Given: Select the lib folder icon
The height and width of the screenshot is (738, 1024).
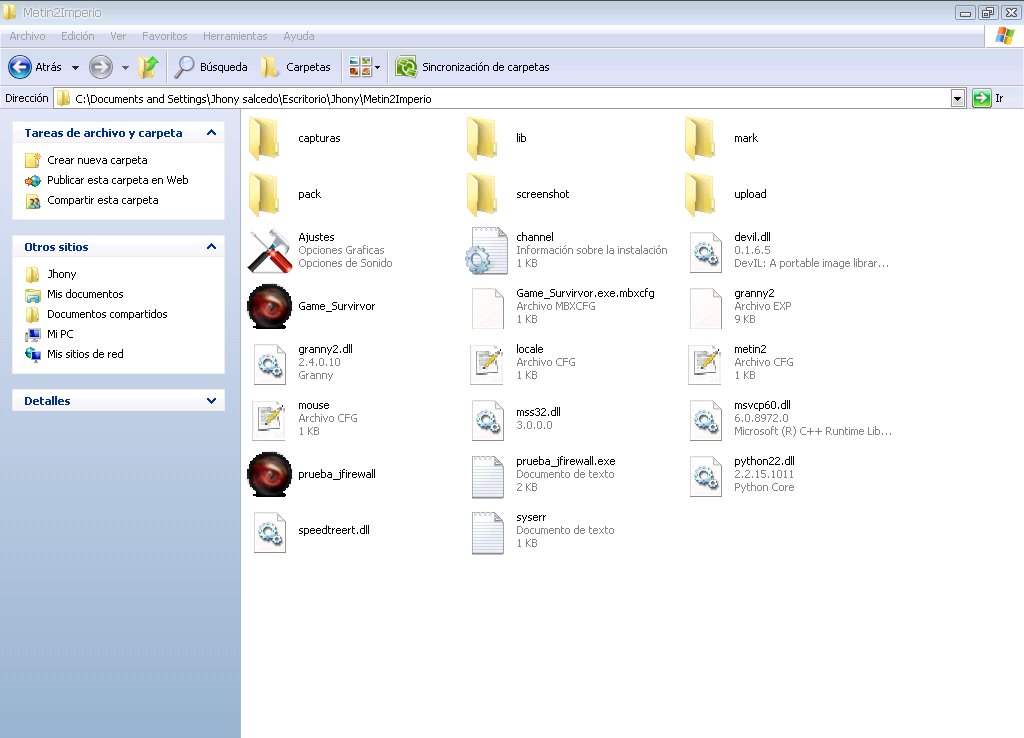Looking at the screenshot, I should (x=483, y=138).
